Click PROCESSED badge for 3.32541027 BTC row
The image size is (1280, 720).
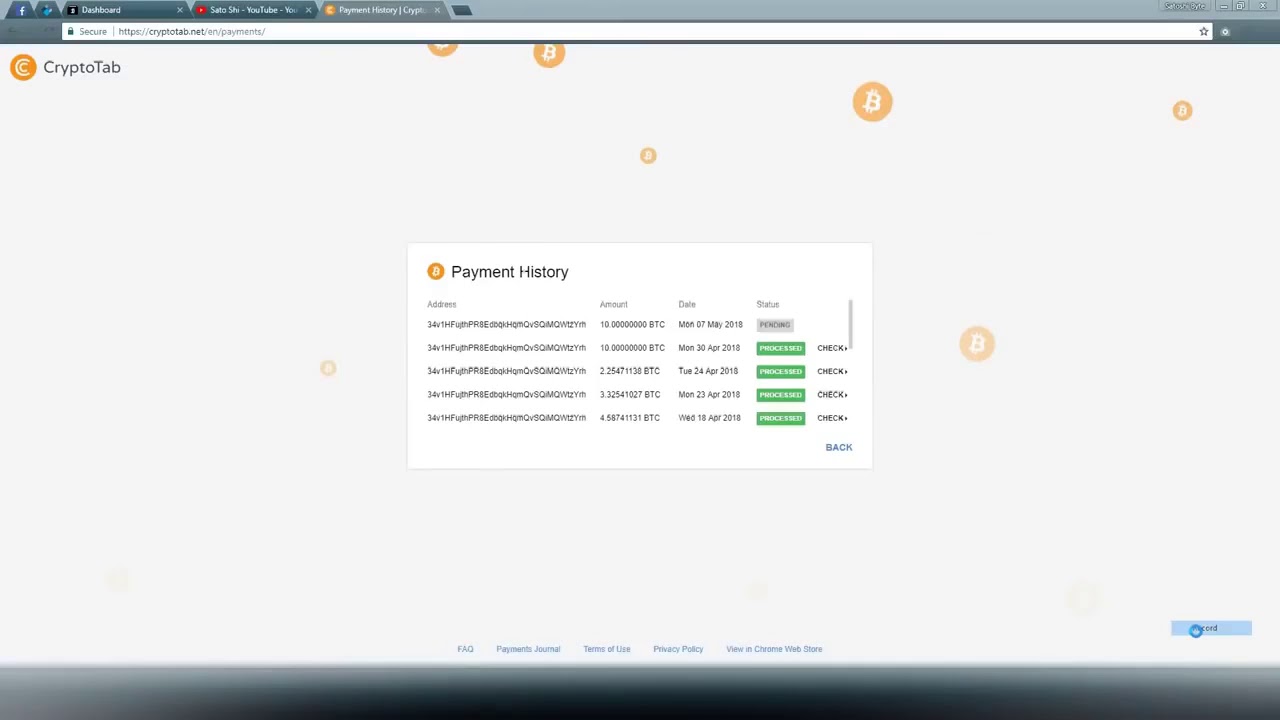pyautogui.click(x=781, y=394)
